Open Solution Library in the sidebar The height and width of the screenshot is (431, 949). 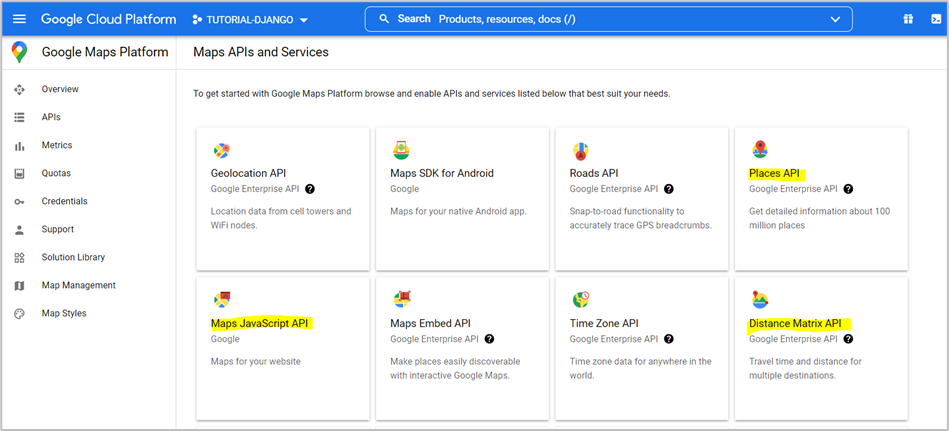tap(73, 257)
